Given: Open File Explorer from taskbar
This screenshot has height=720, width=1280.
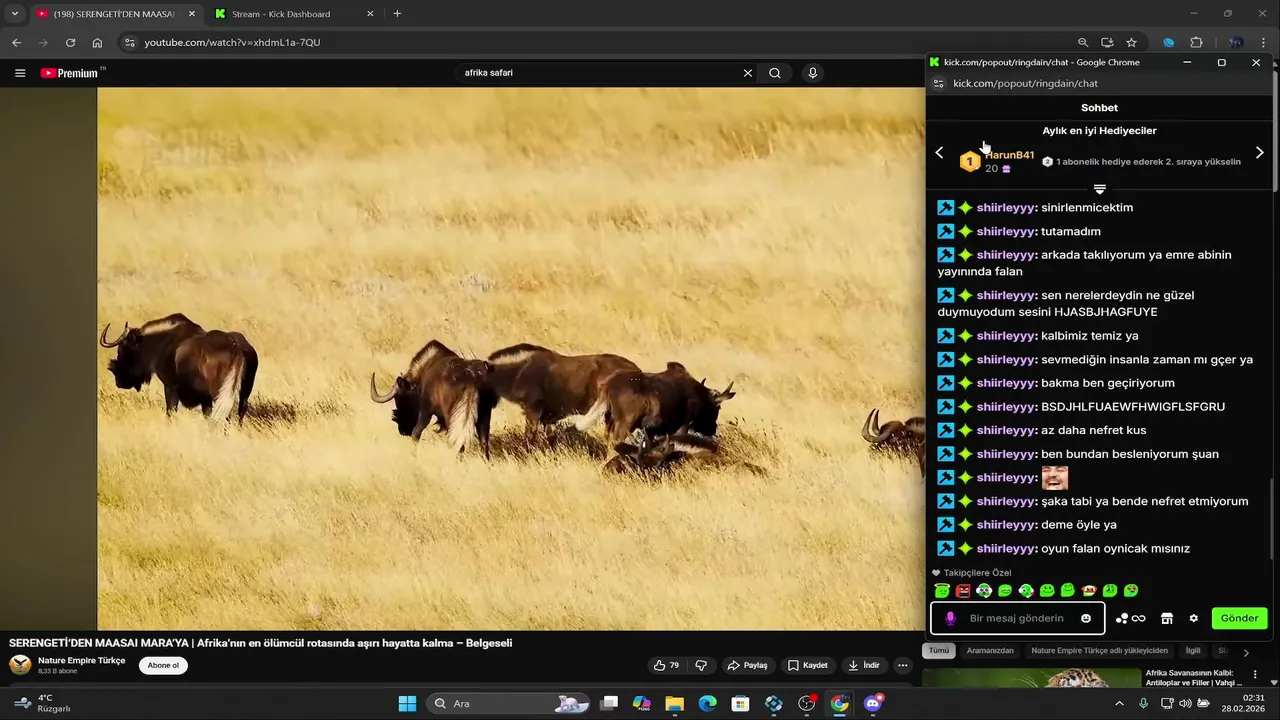Looking at the screenshot, I should [x=674, y=704].
